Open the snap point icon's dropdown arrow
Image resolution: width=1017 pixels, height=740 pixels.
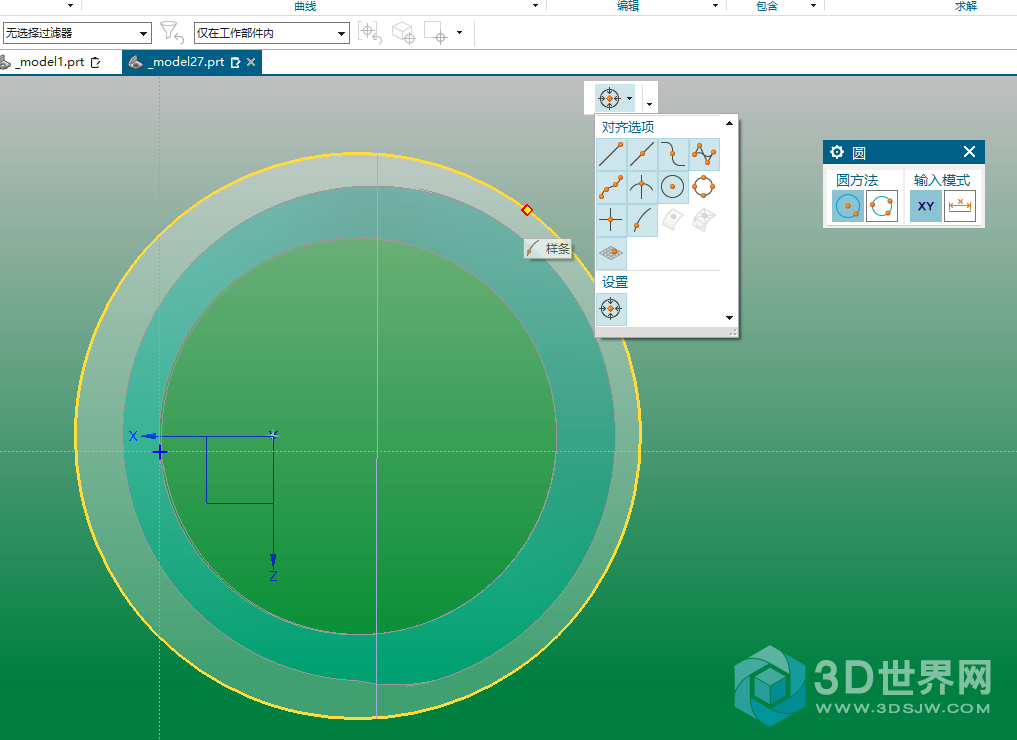[630, 99]
